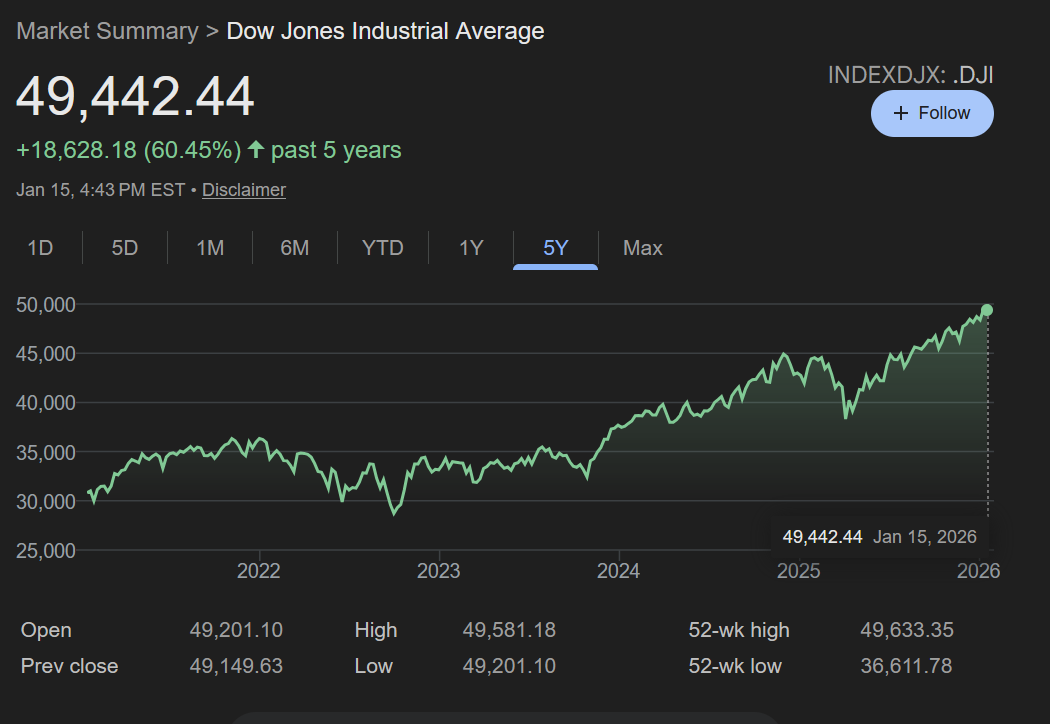Screen dimensions: 1050x724
Task: Show the 1M chart range
Action: click(210, 248)
